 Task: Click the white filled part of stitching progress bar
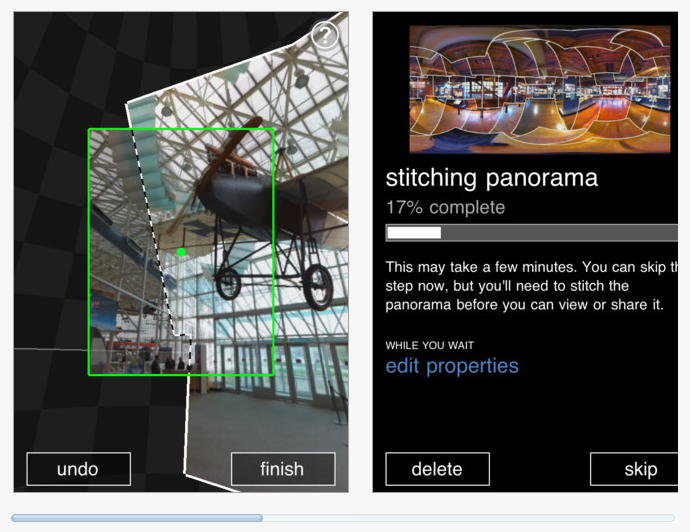414,233
